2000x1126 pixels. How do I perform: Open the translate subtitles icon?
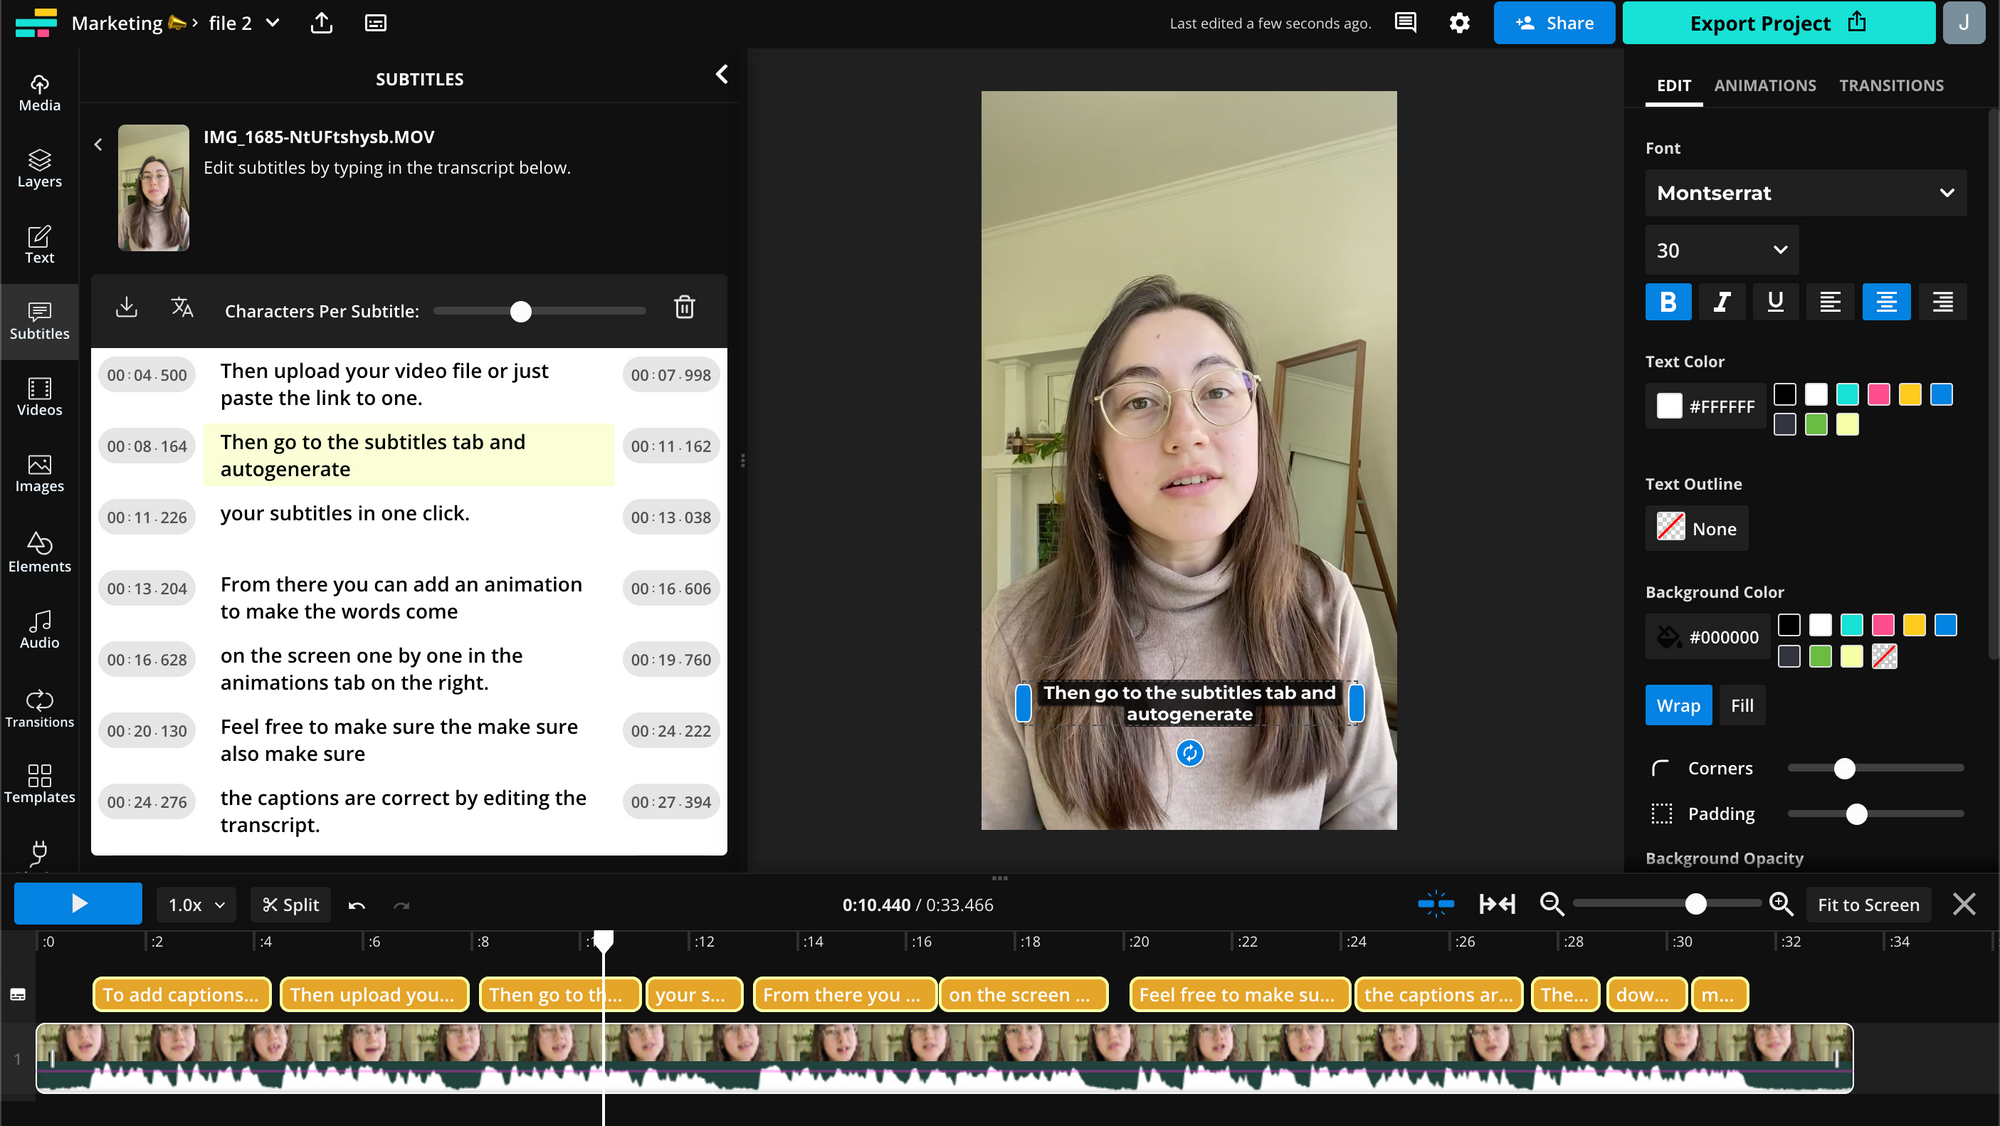tap(182, 308)
